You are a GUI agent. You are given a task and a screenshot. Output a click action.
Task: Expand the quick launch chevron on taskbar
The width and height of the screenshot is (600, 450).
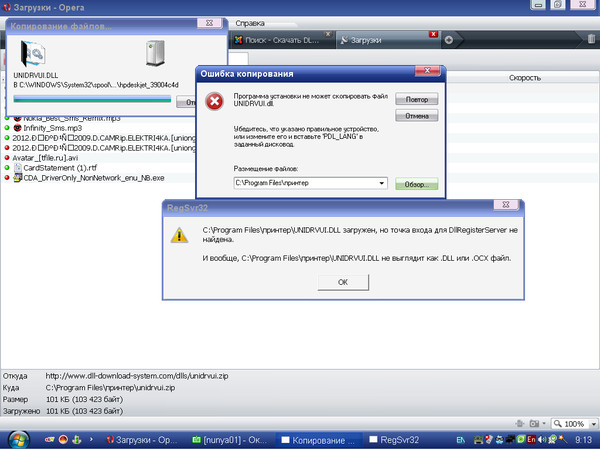[x=91, y=439]
